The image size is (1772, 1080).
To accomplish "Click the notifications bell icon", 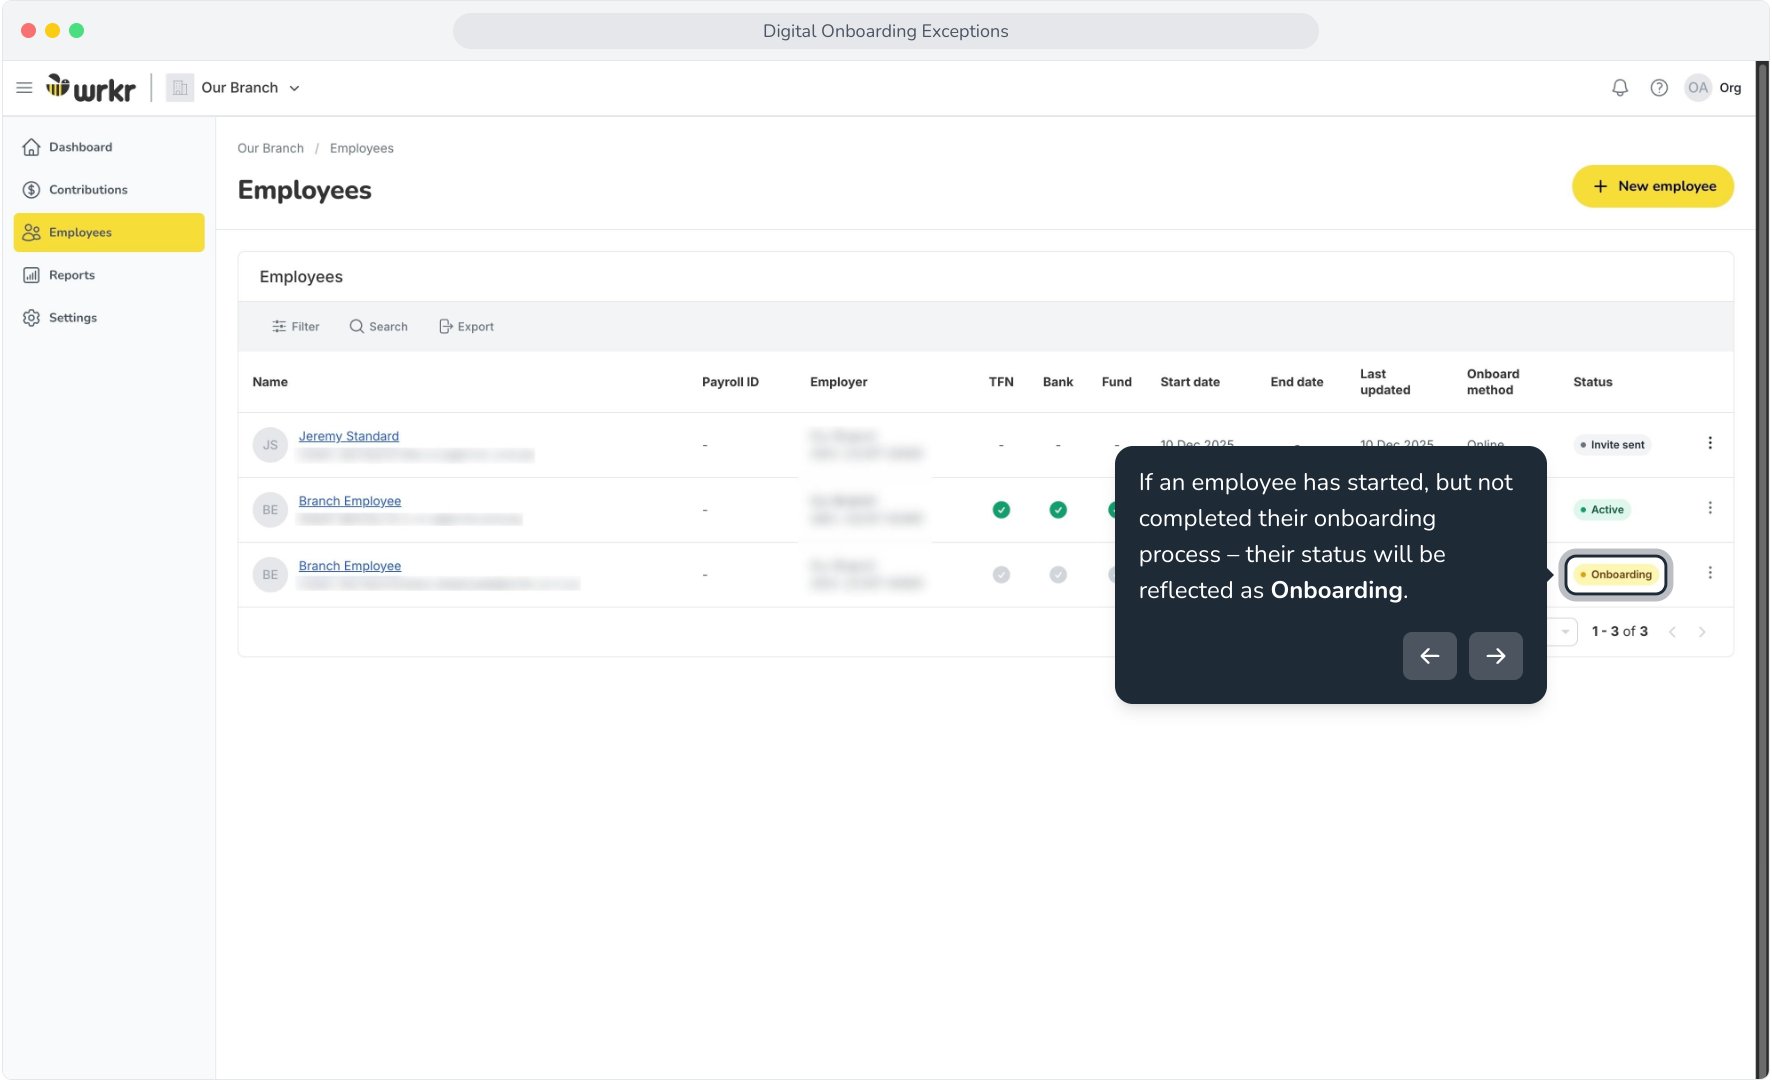I will pyautogui.click(x=1620, y=88).
